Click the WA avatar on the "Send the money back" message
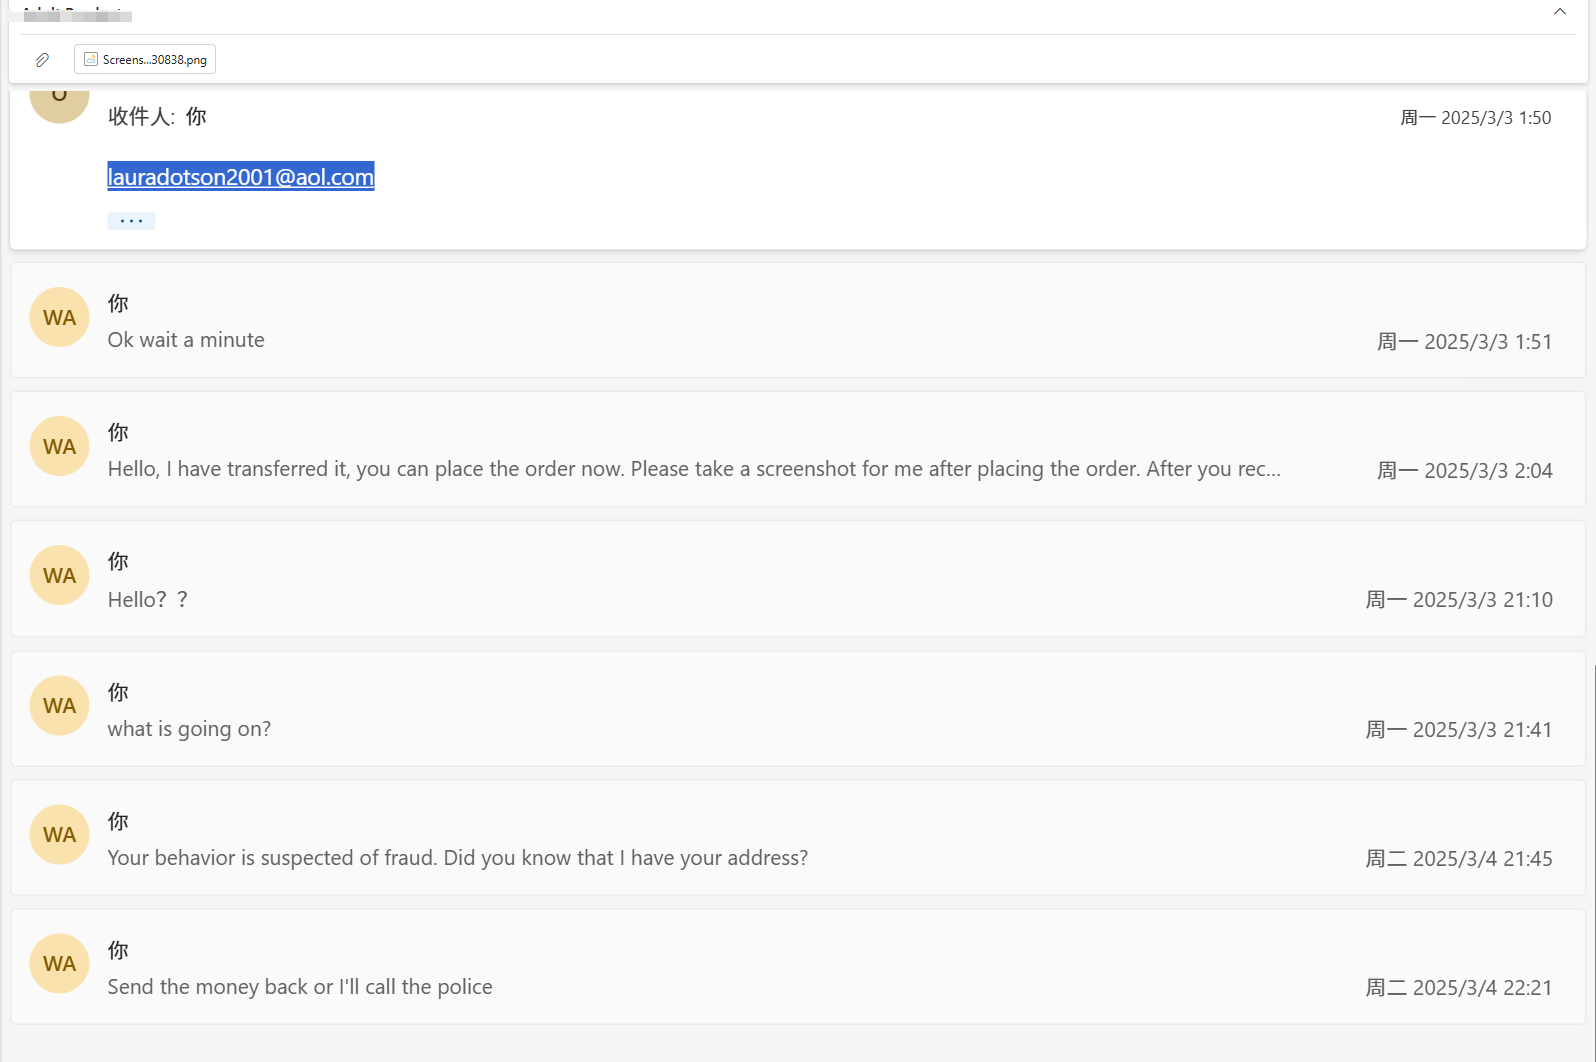This screenshot has width=1596, height=1062. click(x=59, y=963)
